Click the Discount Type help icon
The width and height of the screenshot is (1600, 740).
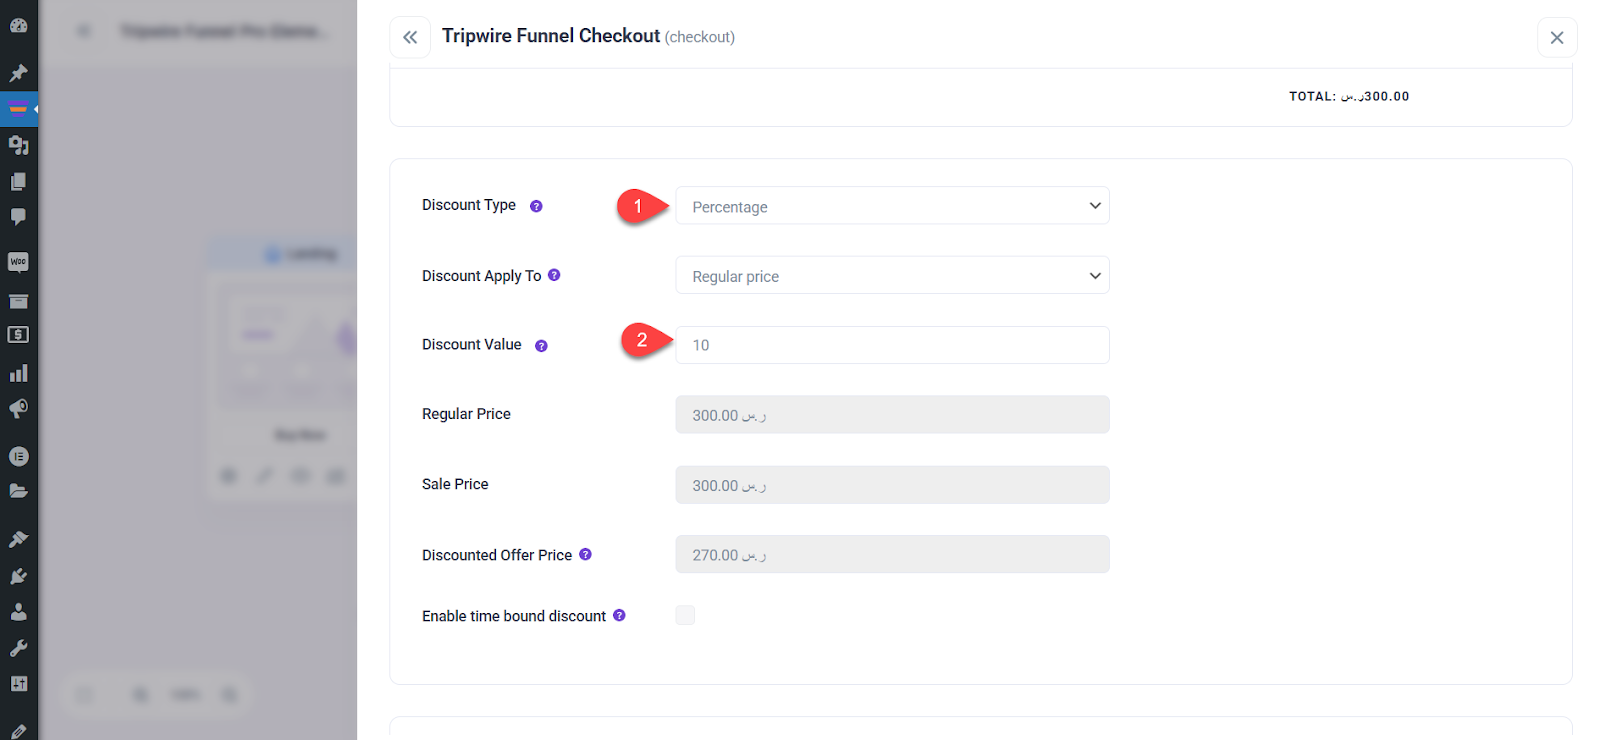[536, 206]
